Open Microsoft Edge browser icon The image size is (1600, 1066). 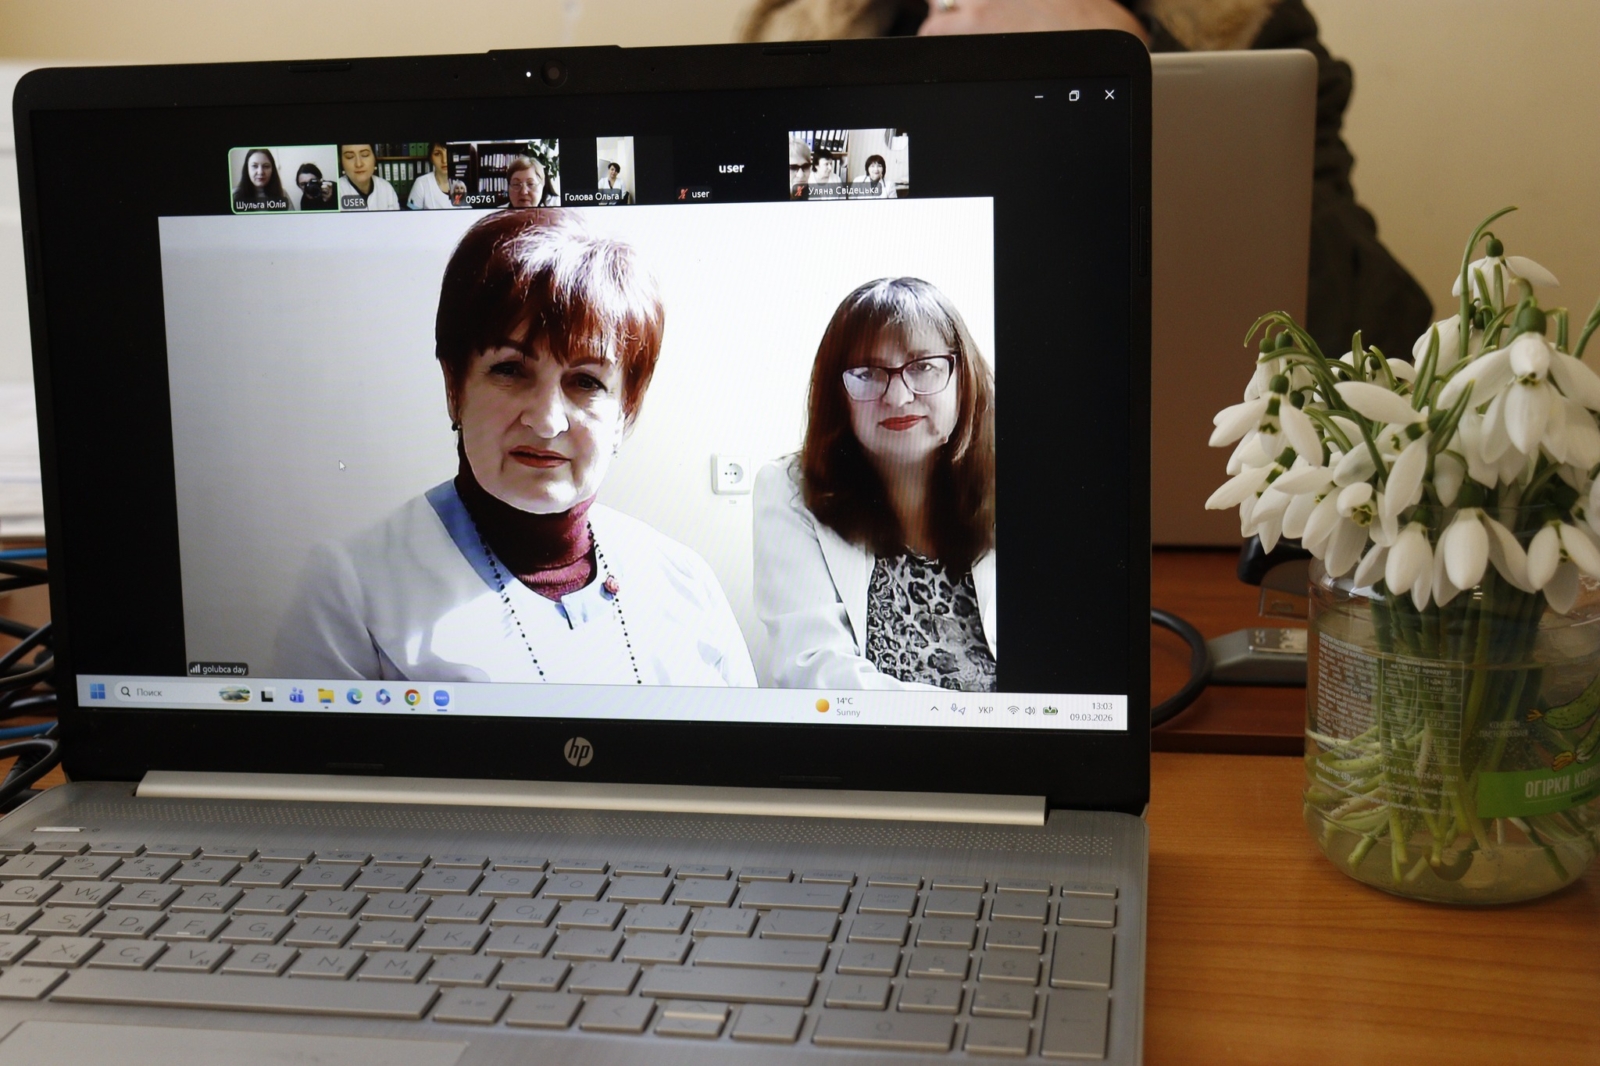point(354,696)
